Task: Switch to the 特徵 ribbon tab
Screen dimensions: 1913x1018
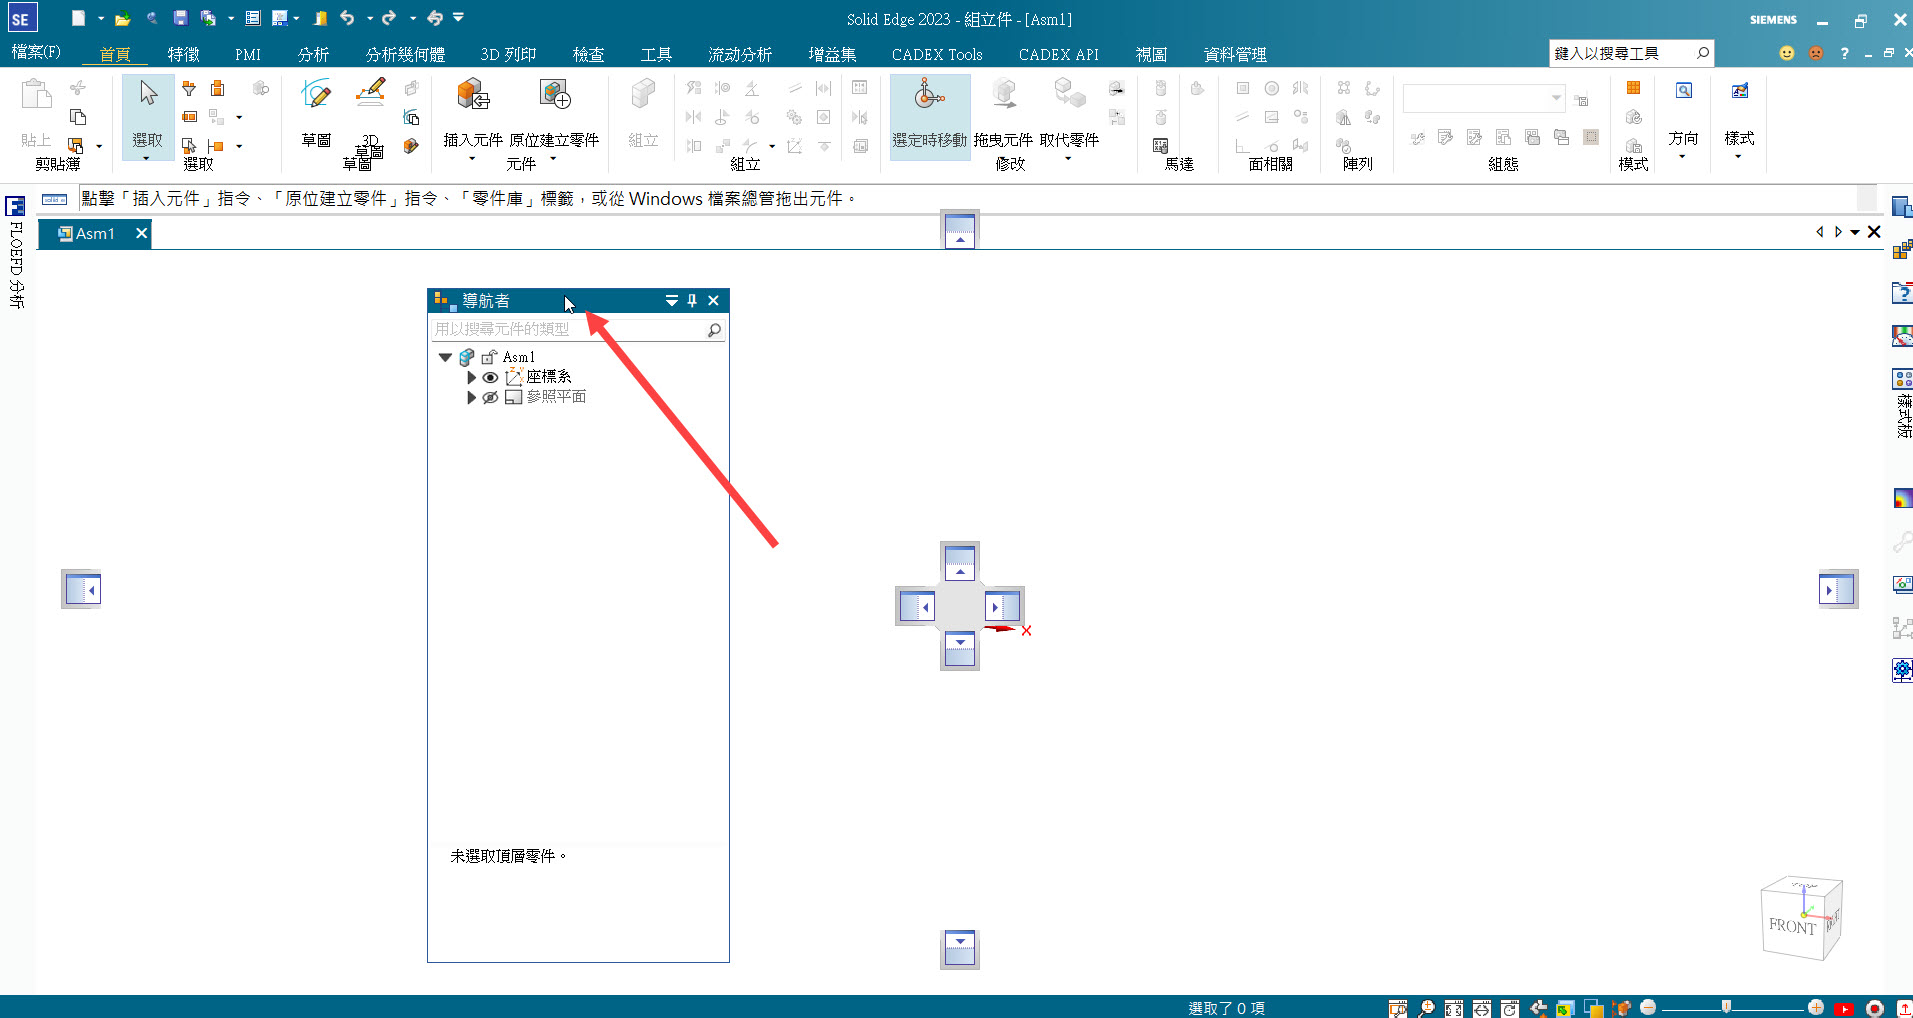Action: click(183, 54)
